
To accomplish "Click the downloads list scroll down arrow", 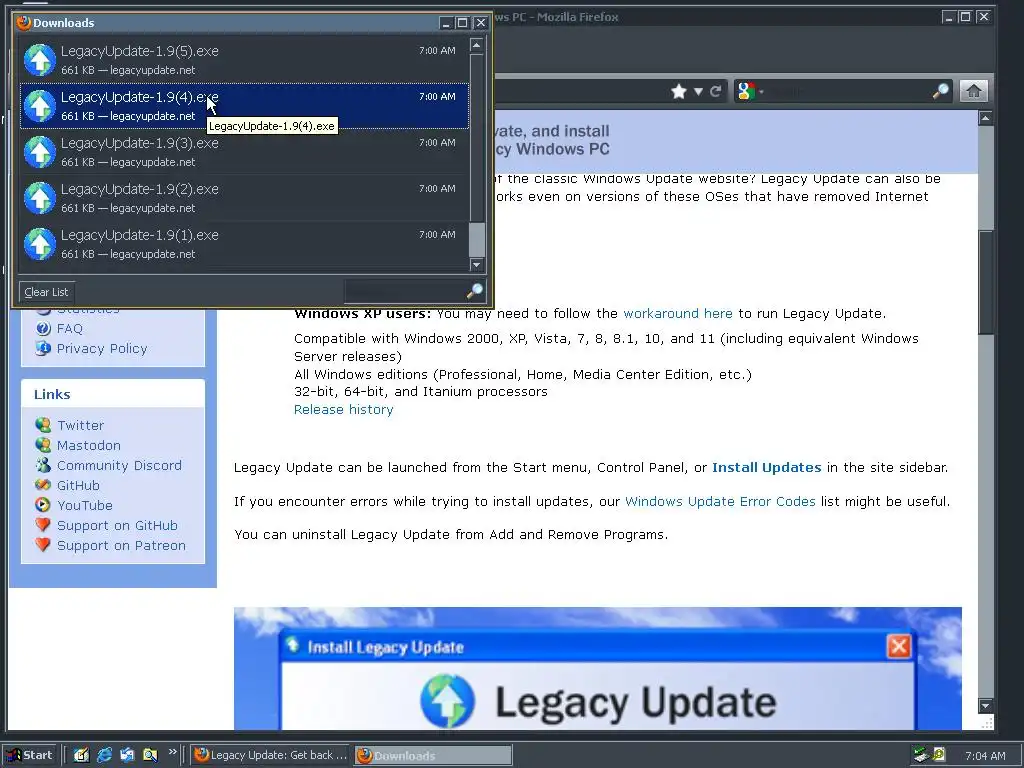I will (477, 264).
